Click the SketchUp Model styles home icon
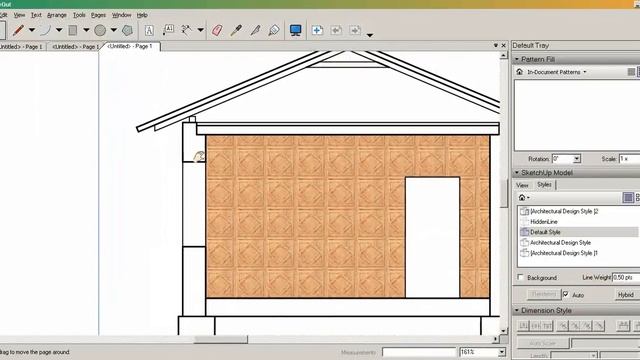This screenshot has height=360, width=640. tap(522, 198)
